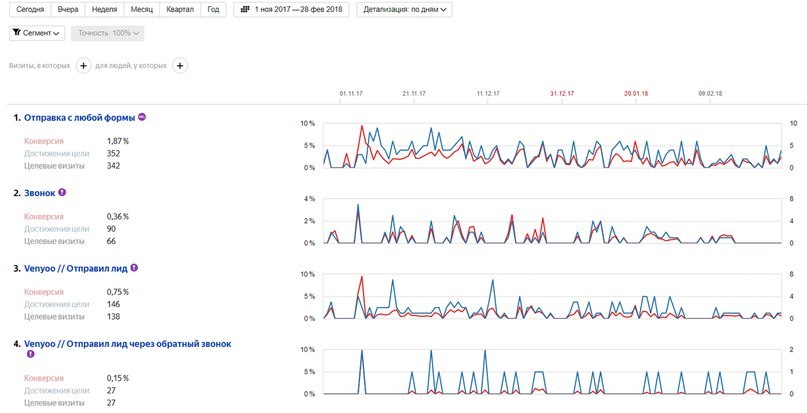Select the Год period tab
This screenshot has height=413, width=807.
click(213, 9)
